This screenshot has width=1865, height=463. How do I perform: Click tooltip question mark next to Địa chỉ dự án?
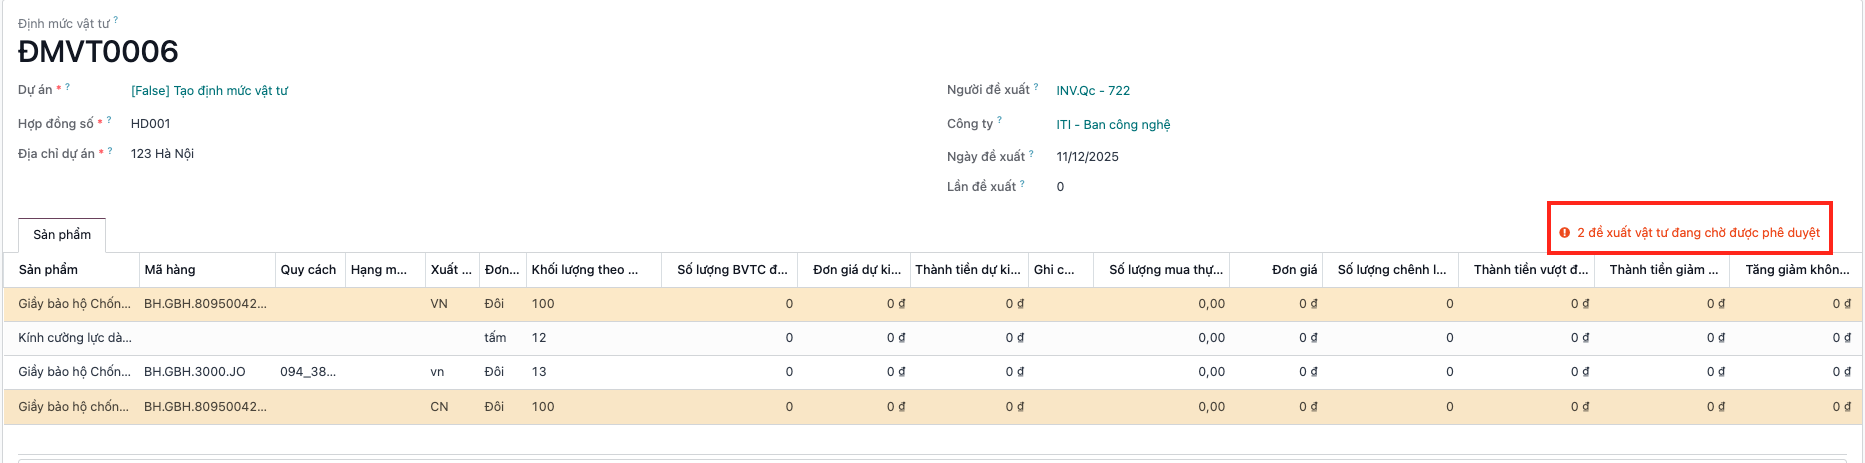coord(110,150)
